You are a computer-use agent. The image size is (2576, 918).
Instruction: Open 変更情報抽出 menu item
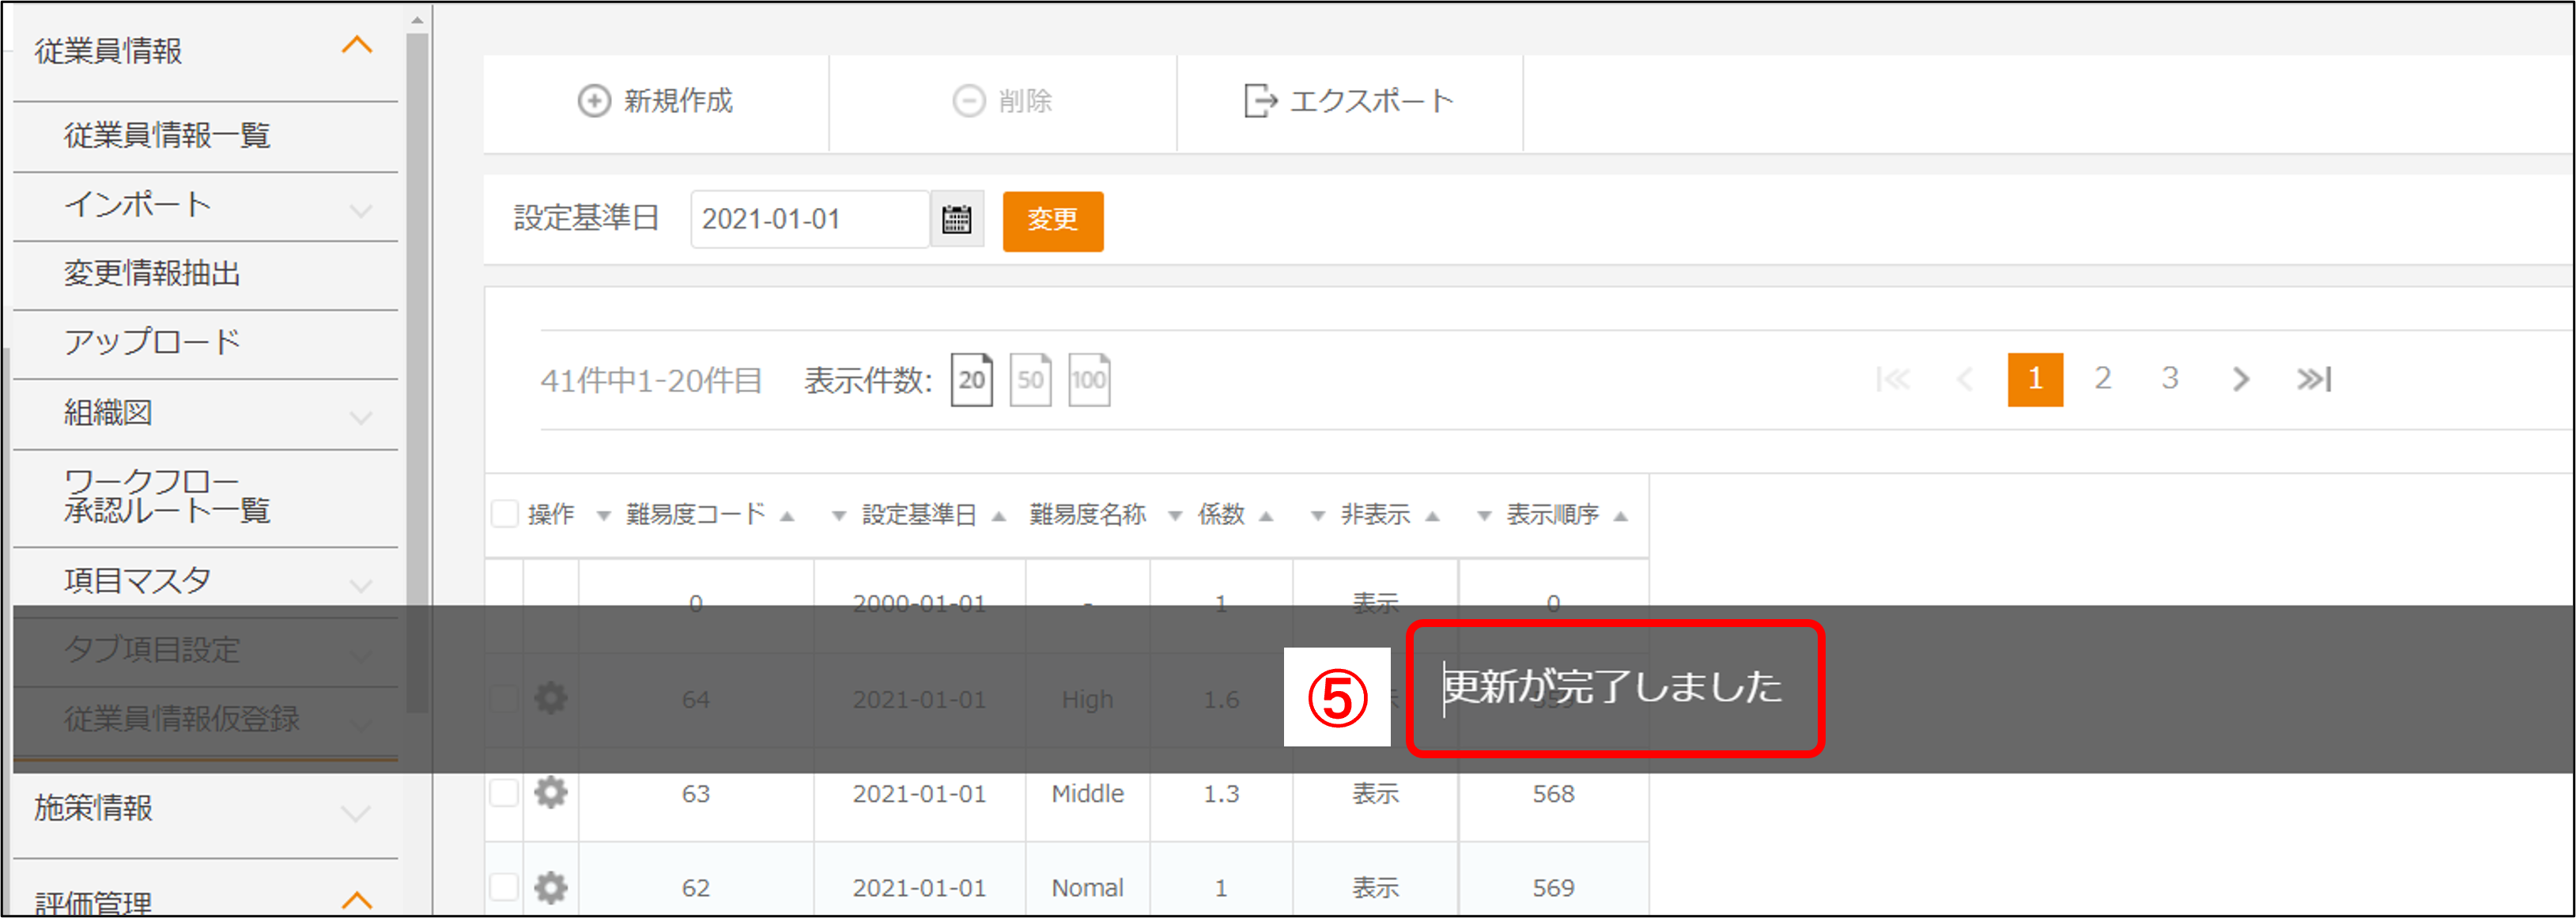coord(152,273)
